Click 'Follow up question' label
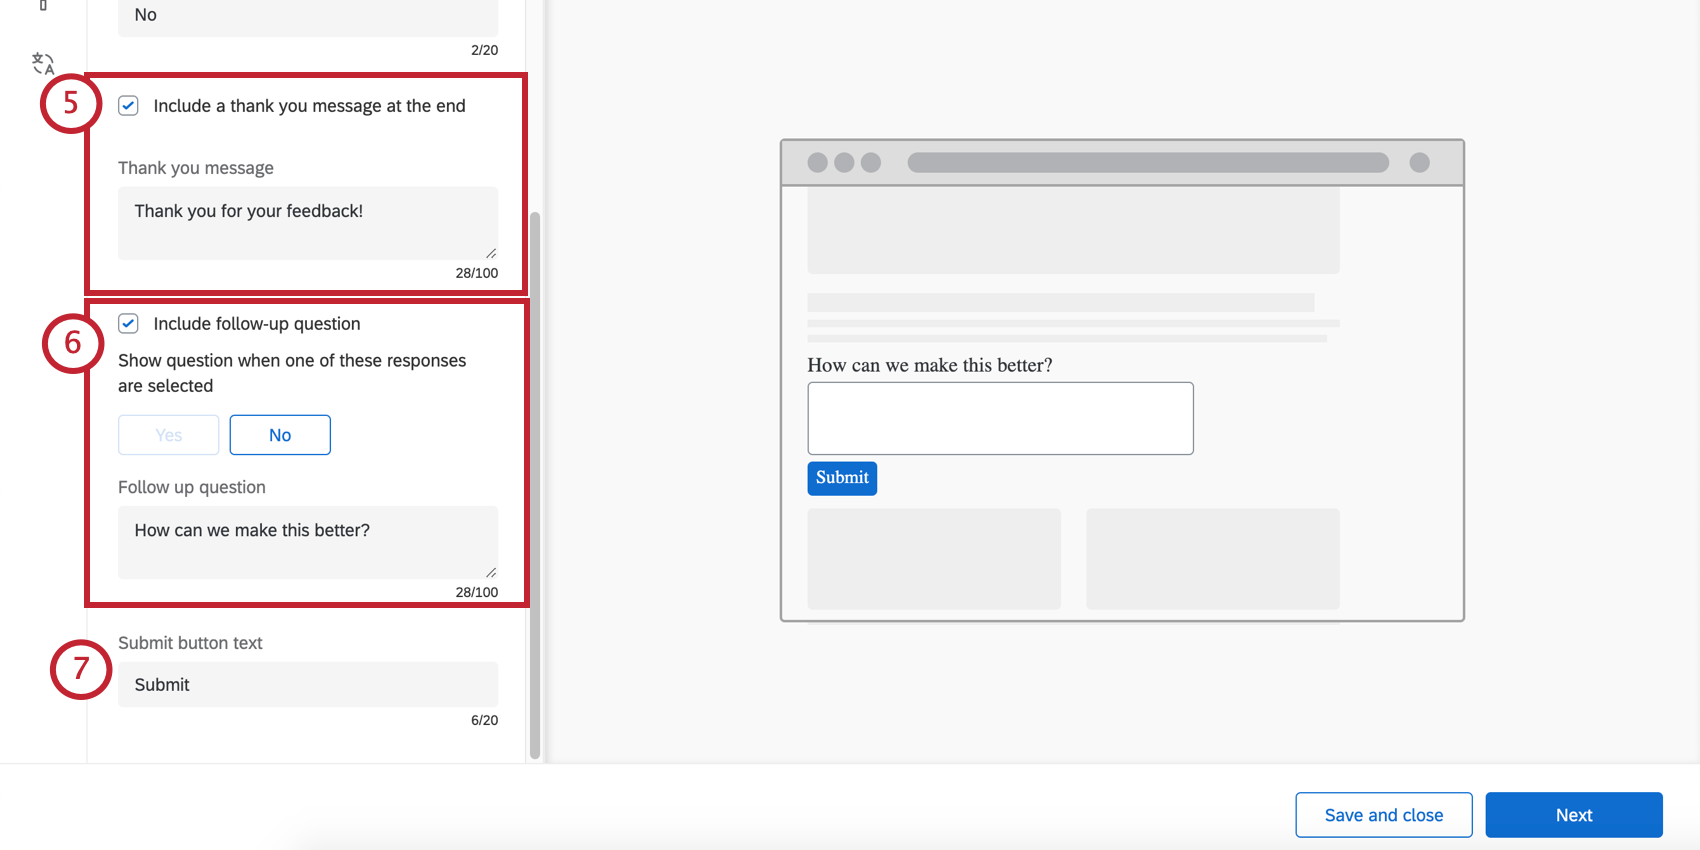Viewport: 1700px width, 850px height. [x=192, y=487]
